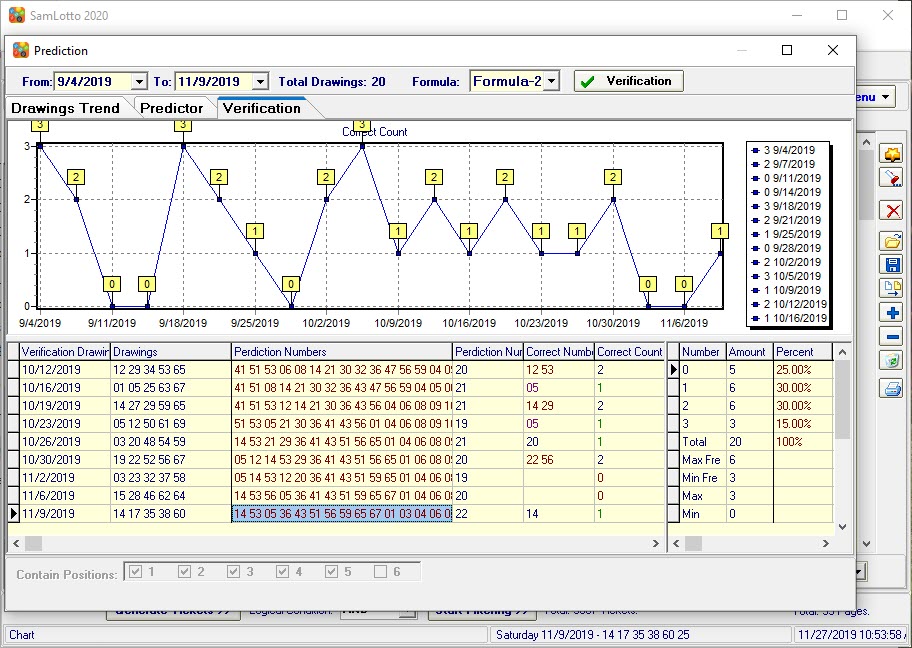Click the verification table horizontal scrollbar left arrow
Image resolution: width=912 pixels, height=648 pixels.
(16, 543)
